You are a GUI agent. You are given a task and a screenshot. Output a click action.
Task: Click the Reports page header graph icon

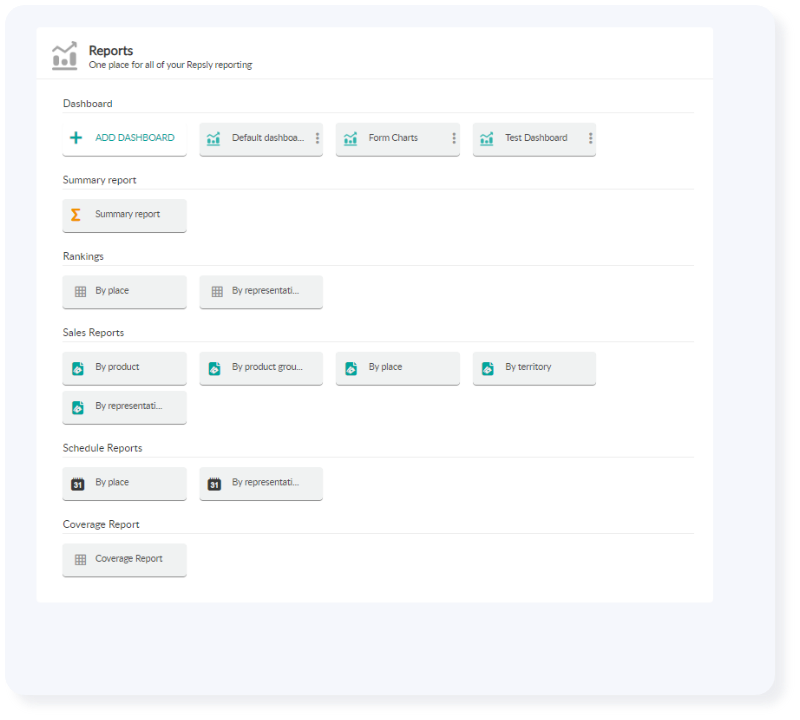coord(66,55)
